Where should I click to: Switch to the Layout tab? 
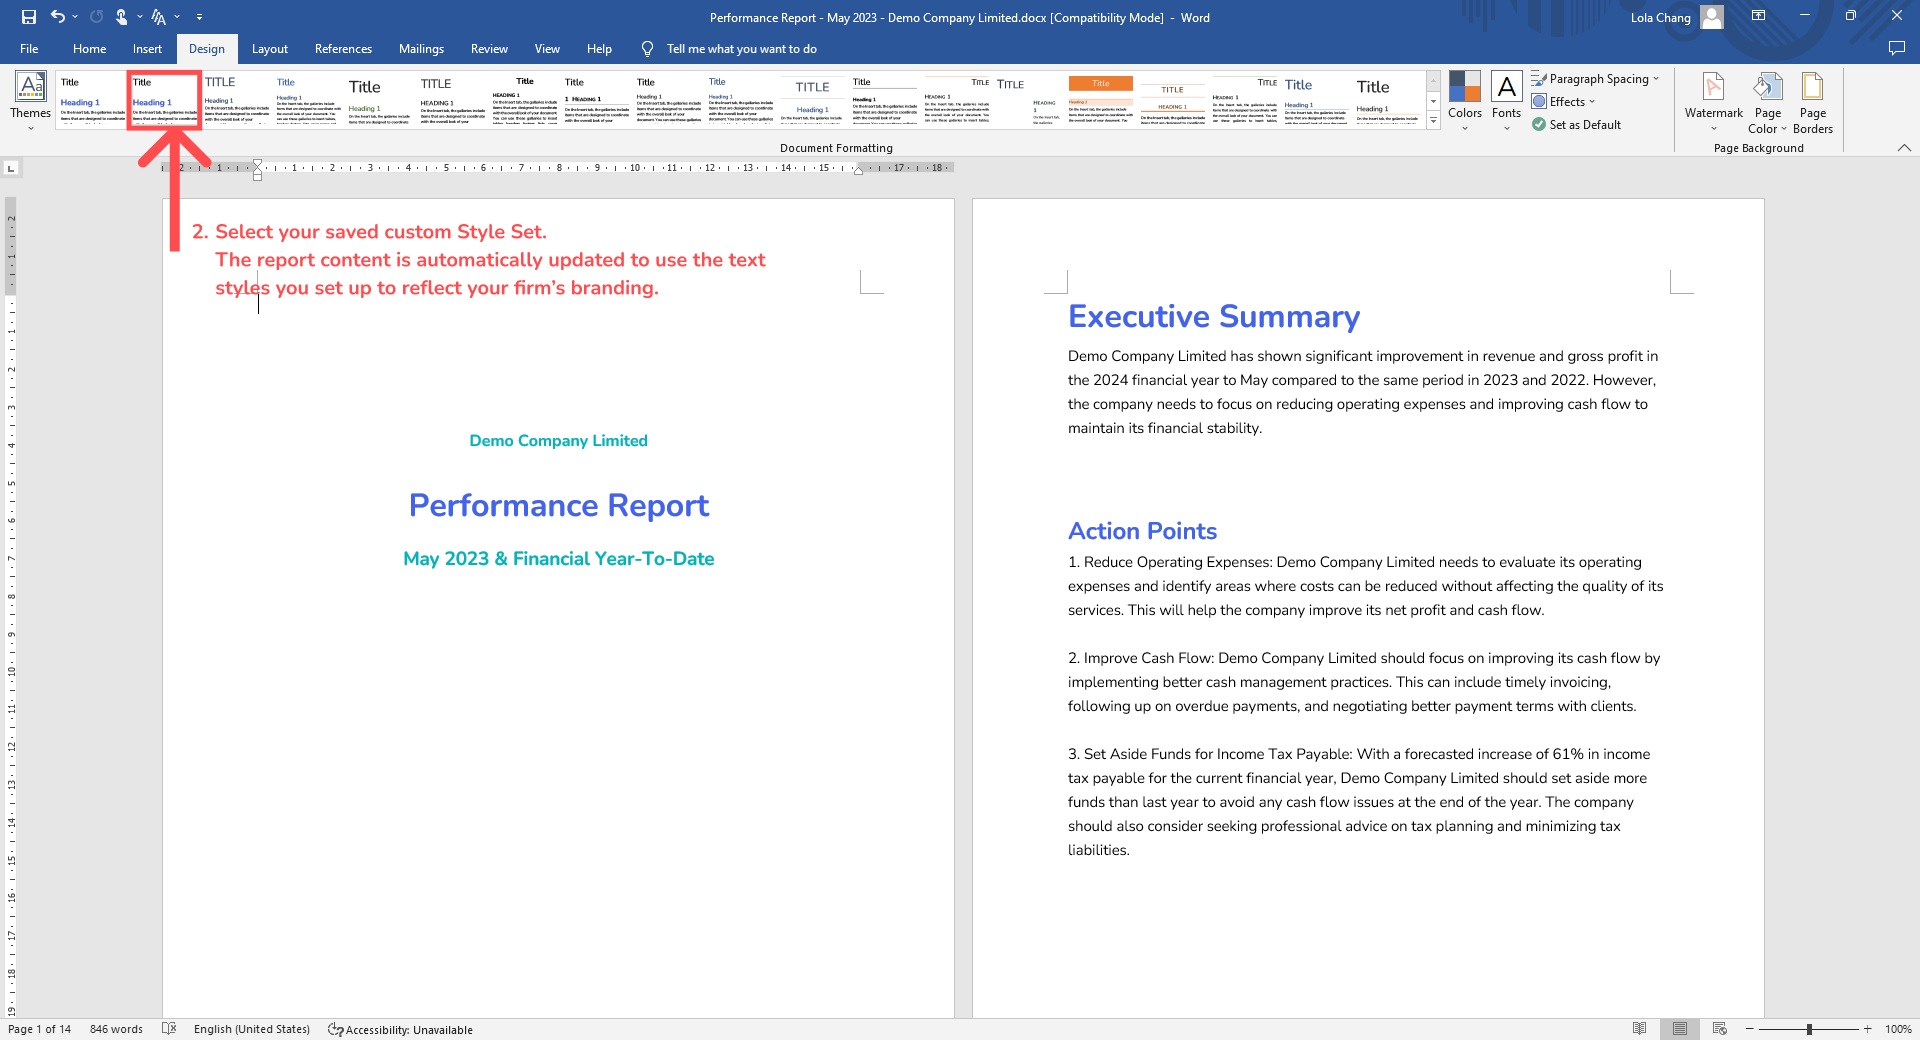[x=269, y=49]
